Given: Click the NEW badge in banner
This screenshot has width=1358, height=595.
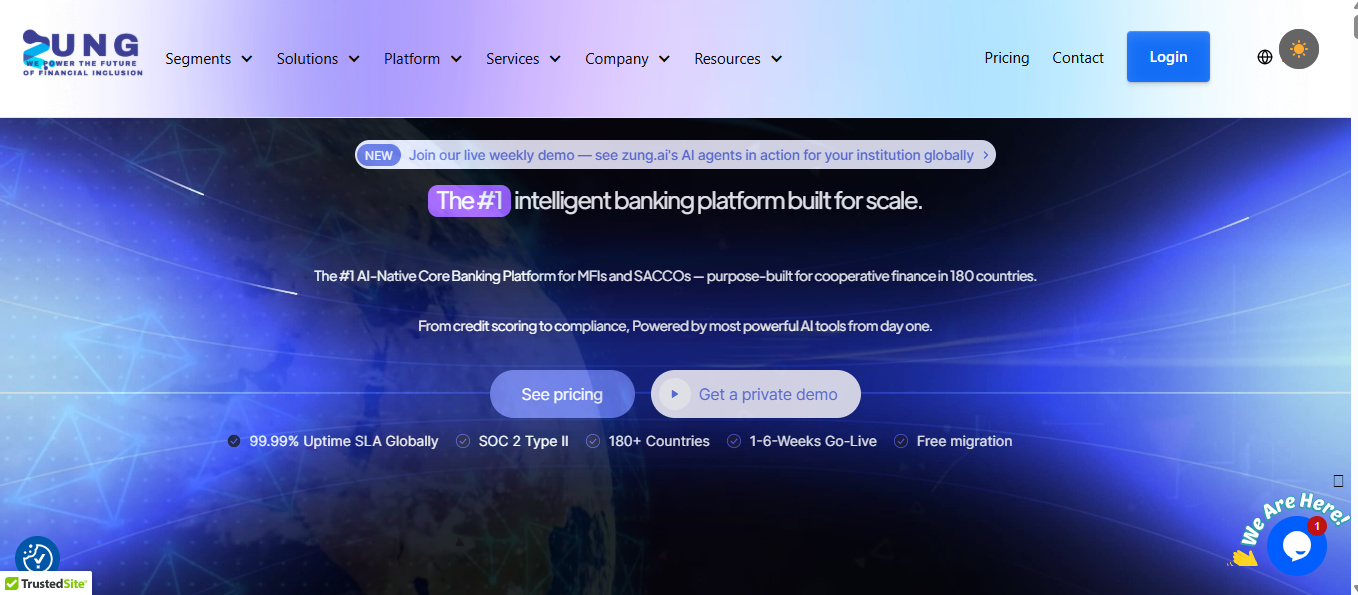Looking at the screenshot, I should [x=379, y=155].
